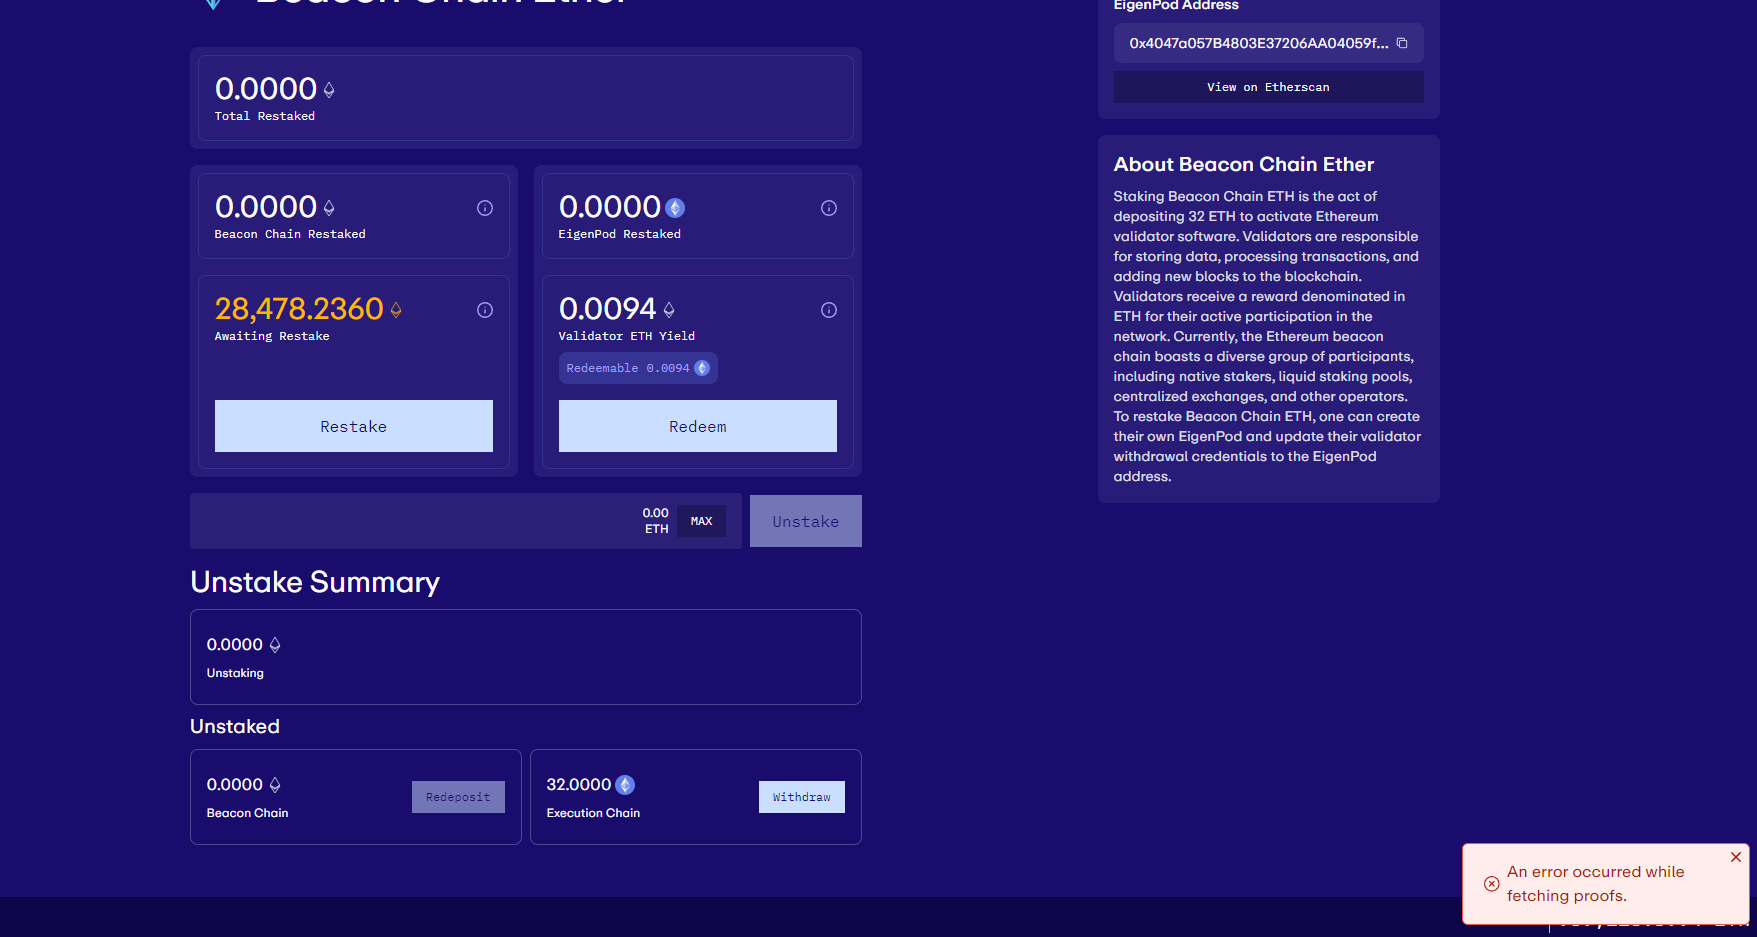Screen dimensions: 1757x937
Task: Show info for Beacon Chain Restaked
Action: click(x=485, y=208)
